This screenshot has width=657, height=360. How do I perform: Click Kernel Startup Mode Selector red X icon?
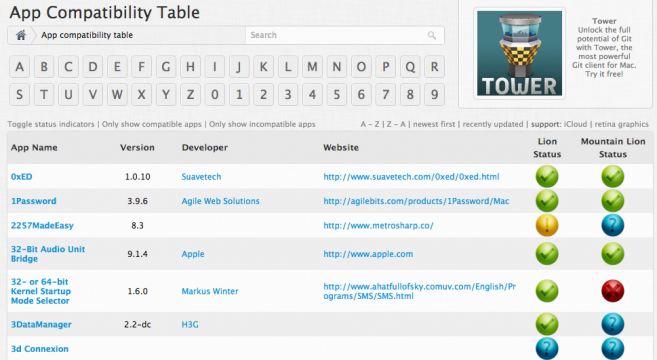(613, 291)
